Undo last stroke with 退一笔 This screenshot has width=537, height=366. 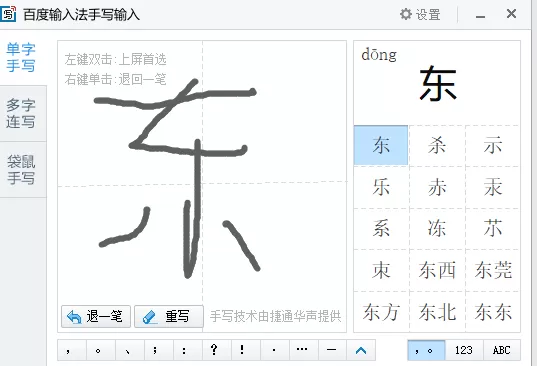96,316
